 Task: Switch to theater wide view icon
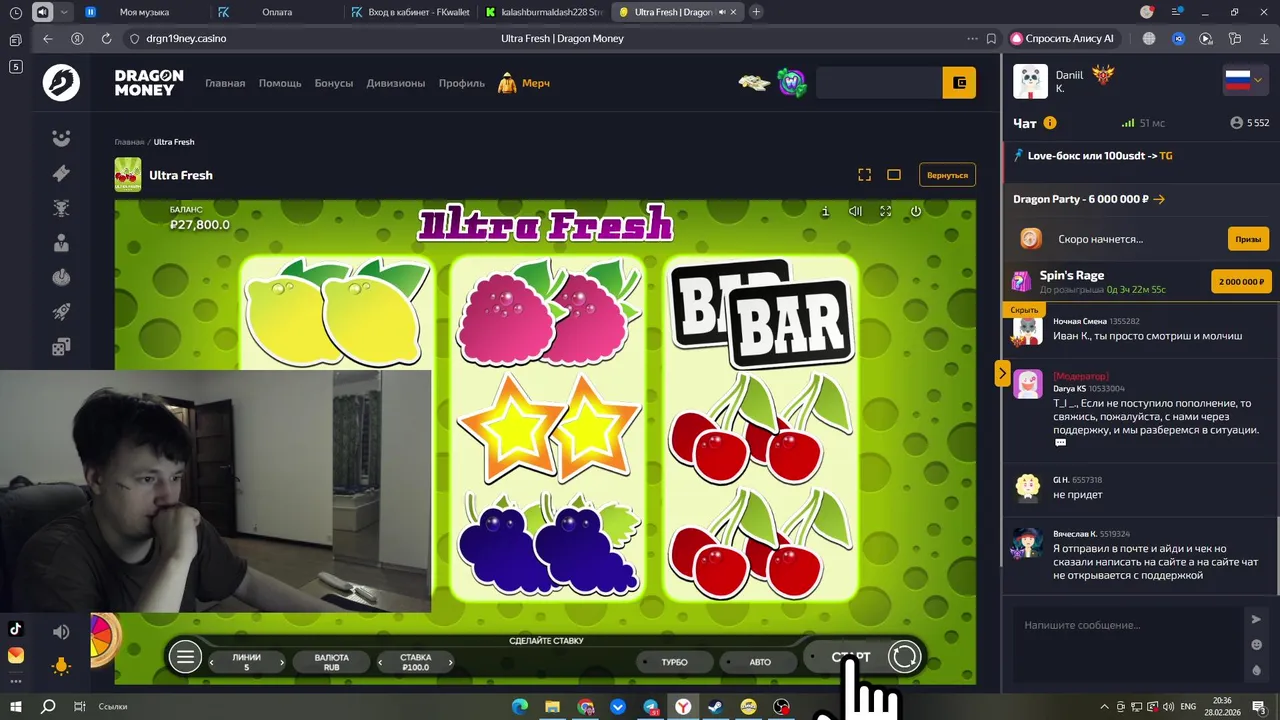(894, 175)
